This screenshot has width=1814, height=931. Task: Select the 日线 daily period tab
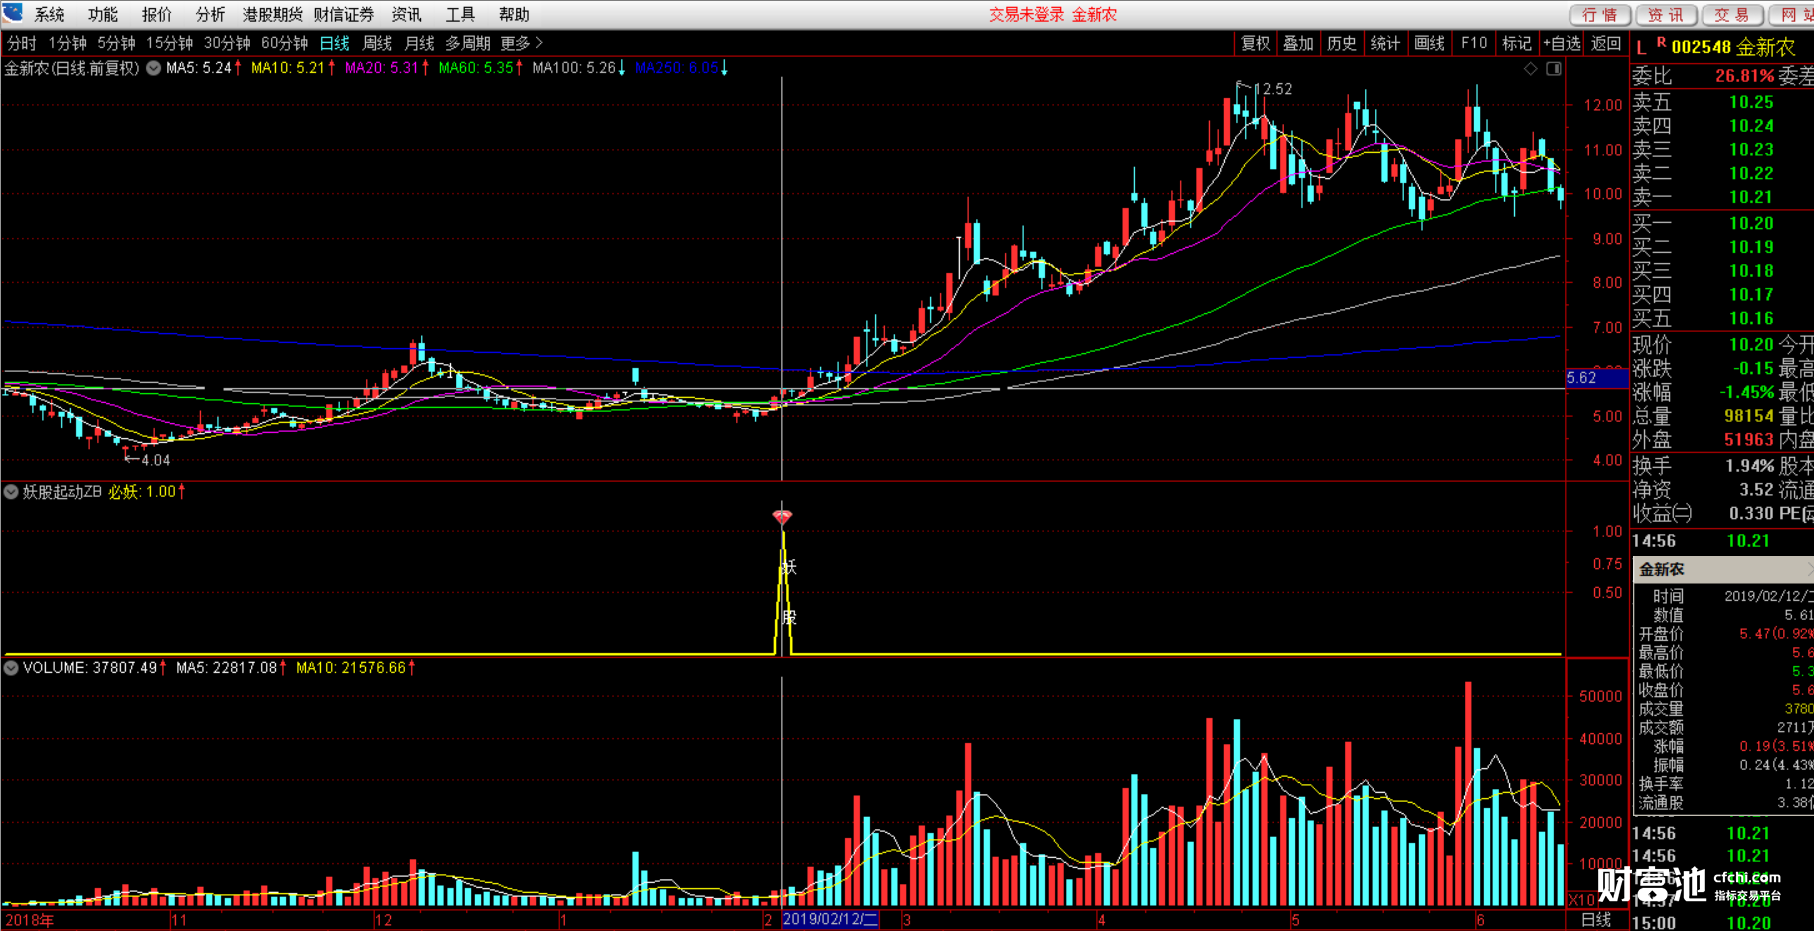coord(334,43)
